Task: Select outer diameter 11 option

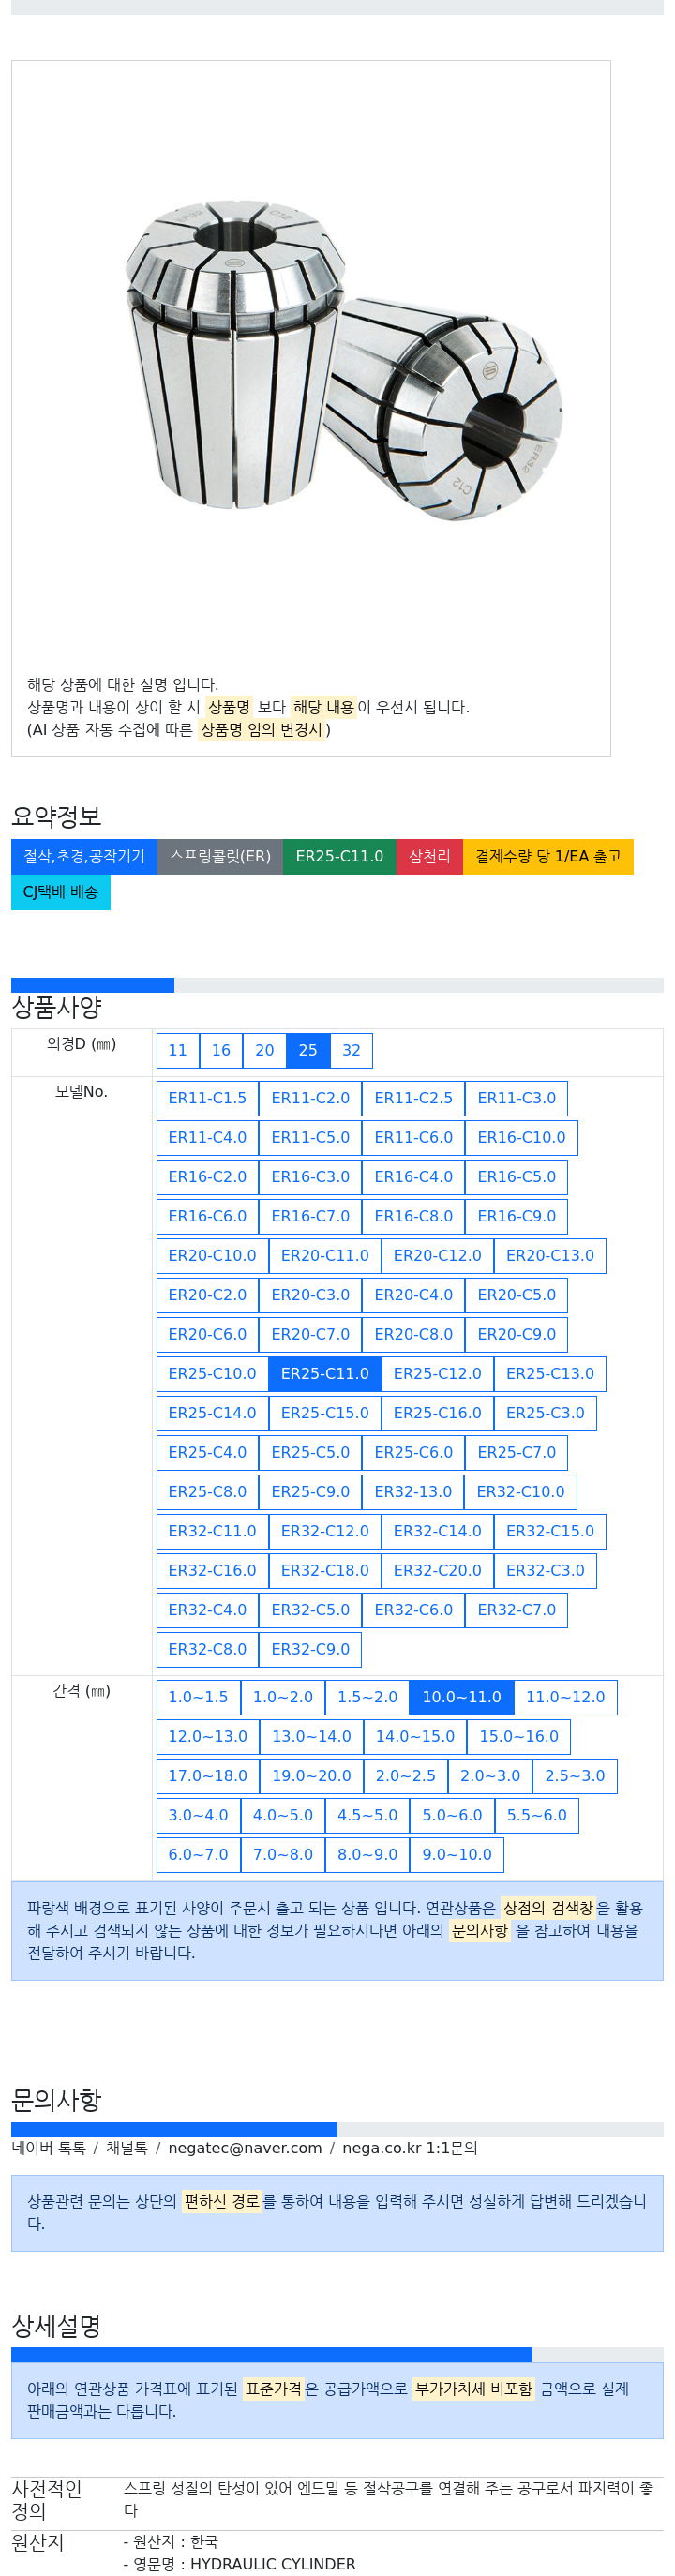Action: [x=178, y=1050]
